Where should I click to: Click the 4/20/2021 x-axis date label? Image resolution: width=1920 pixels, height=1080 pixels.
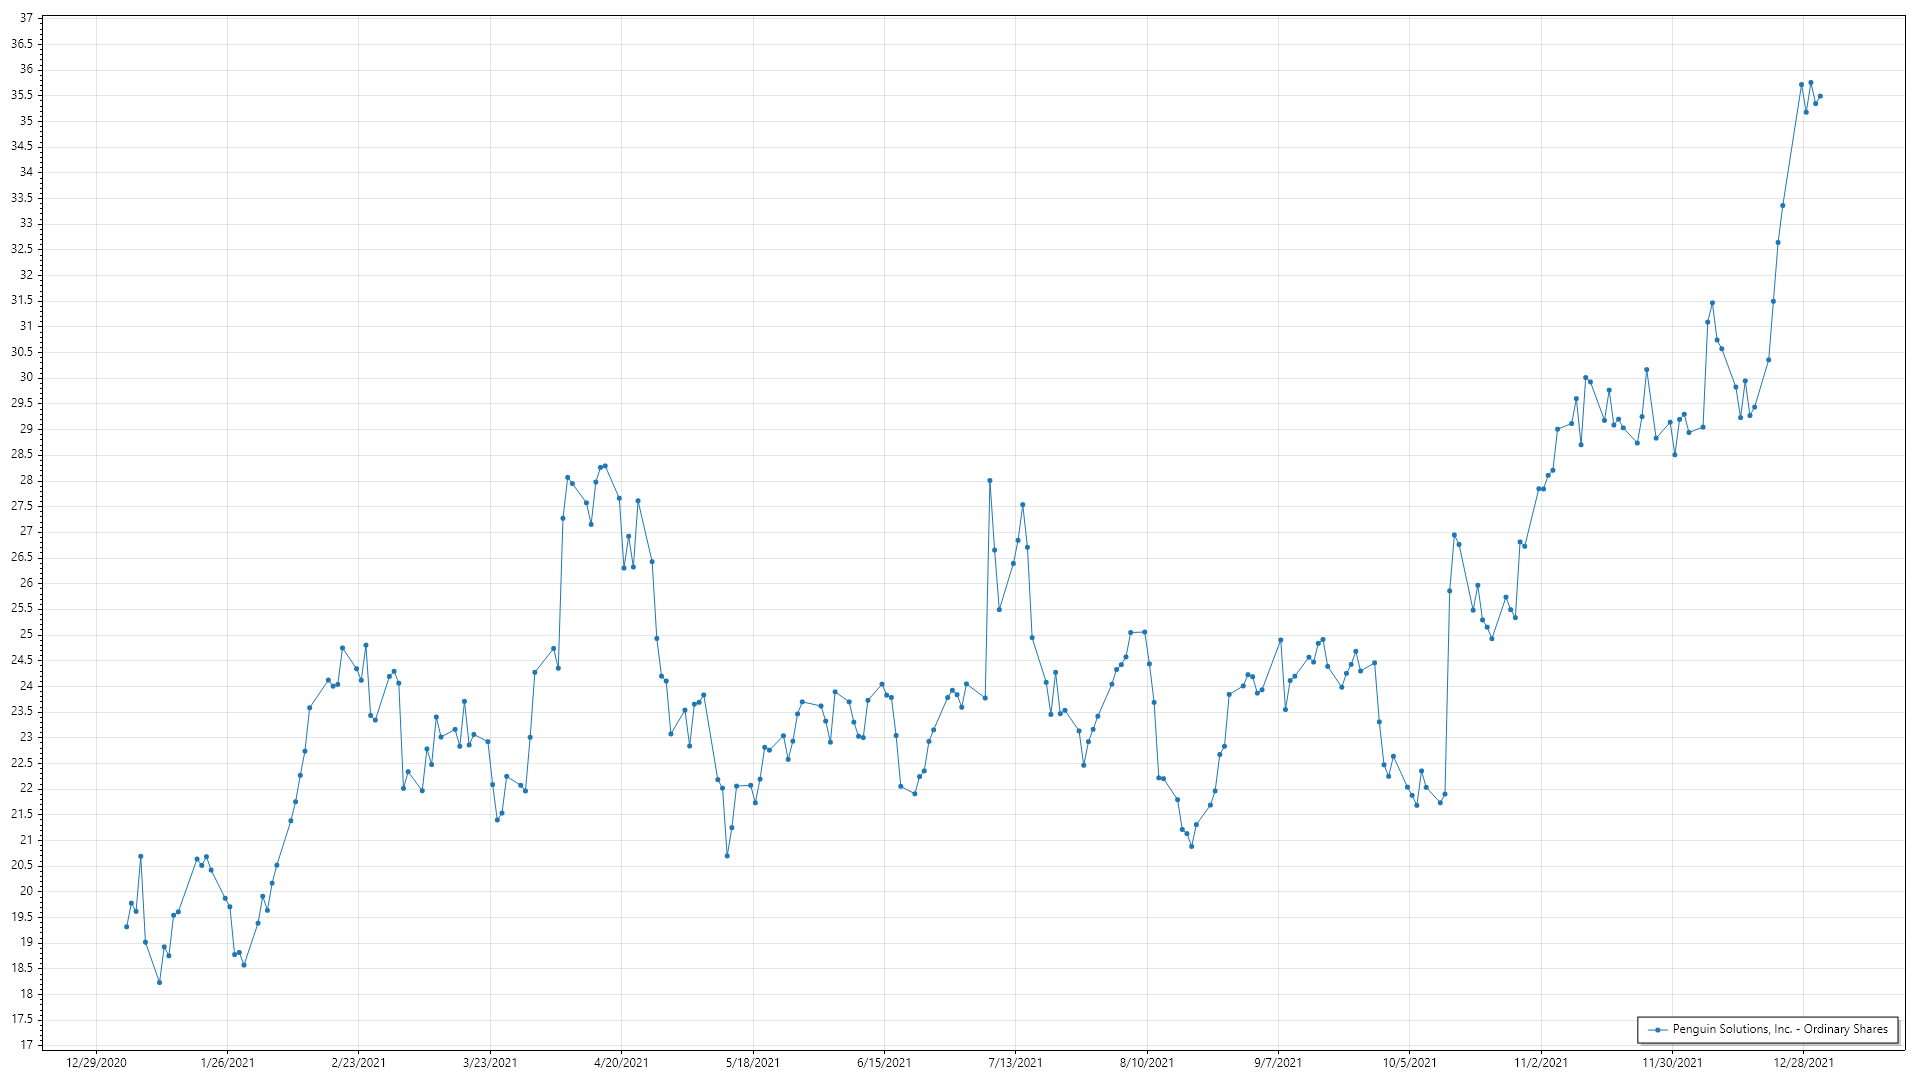point(621,1063)
